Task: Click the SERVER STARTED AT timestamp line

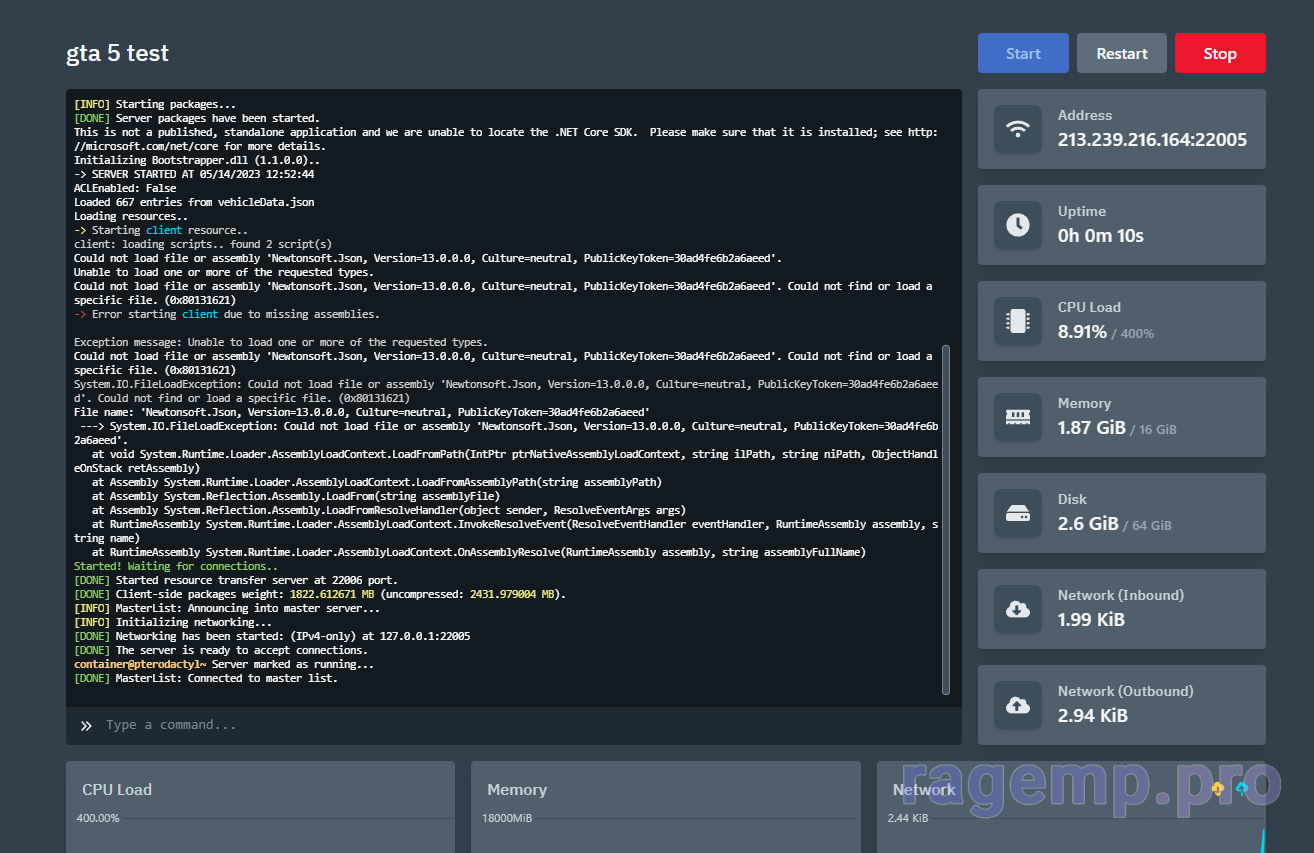Action: click(194, 174)
